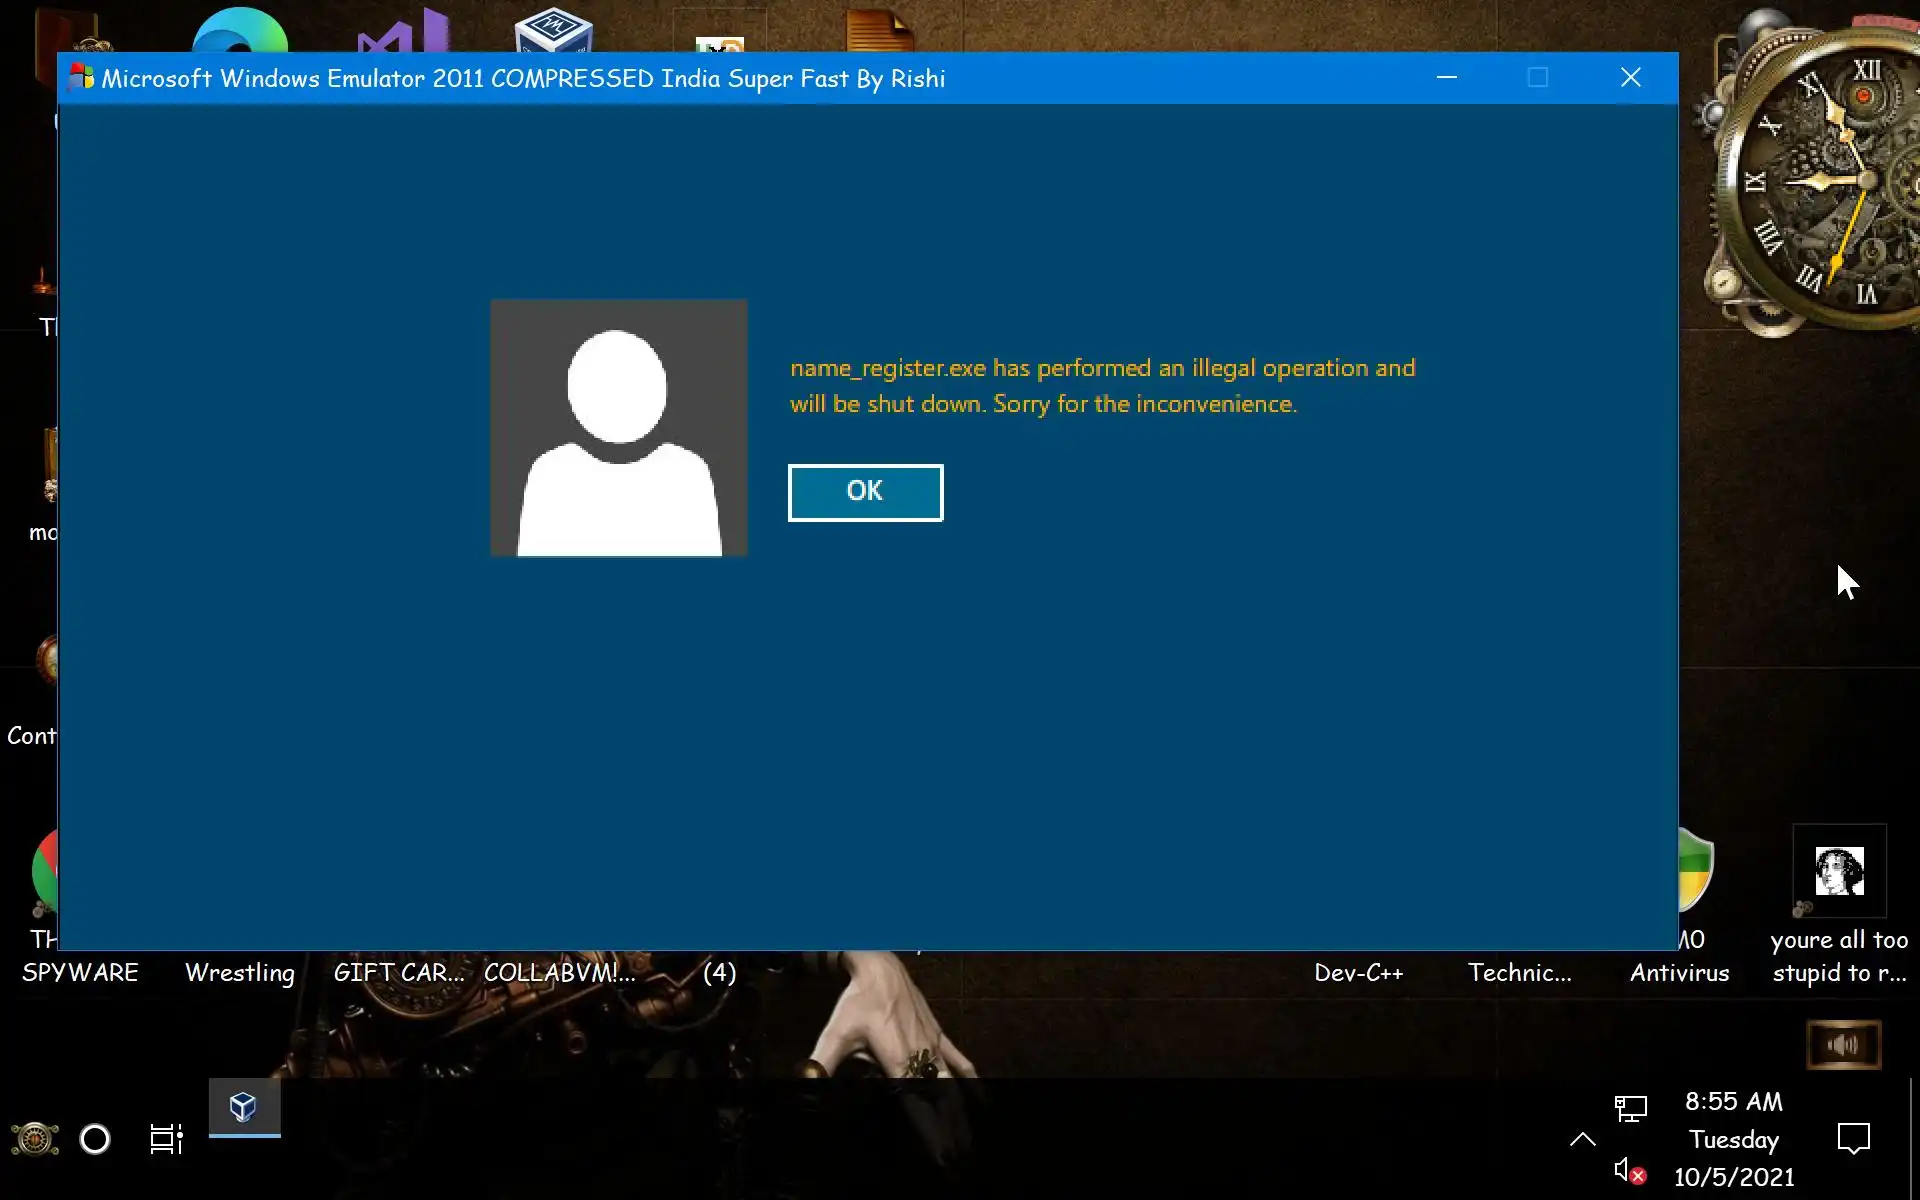This screenshot has width=1920, height=1200.
Task: Click the Cortana circle search icon
Action: [x=95, y=1138]
